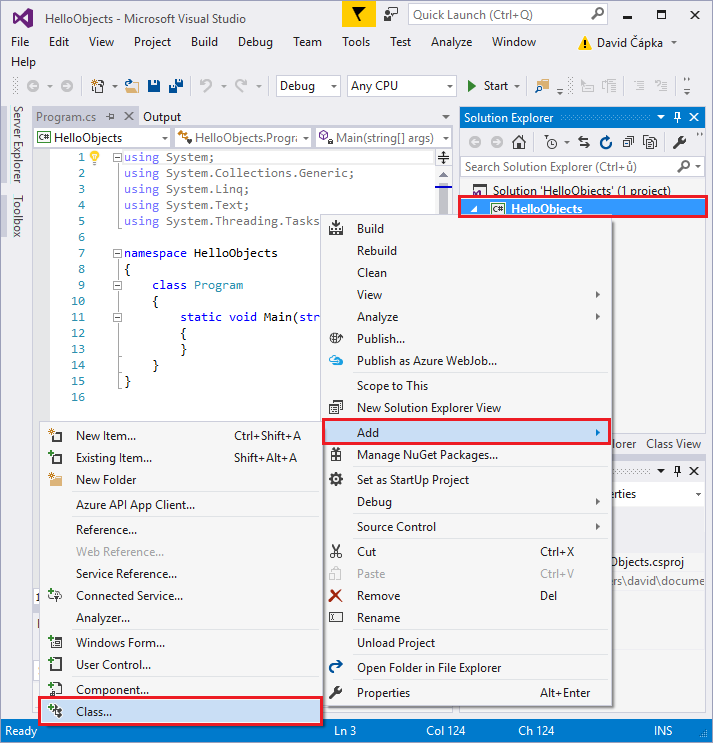Click the Pending Changes Filter clock icon
713x743 pixels.
click(x=551, y=142)
